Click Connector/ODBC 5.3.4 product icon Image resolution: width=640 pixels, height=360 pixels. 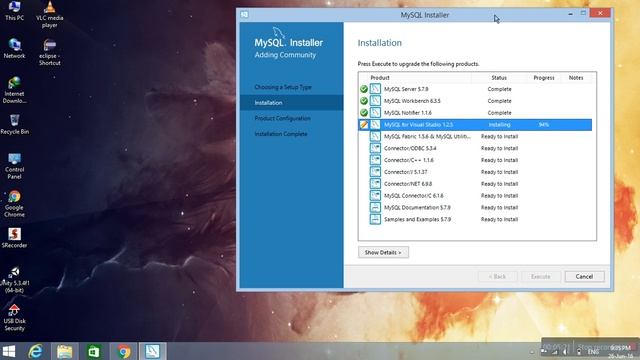tap(375, 148)
